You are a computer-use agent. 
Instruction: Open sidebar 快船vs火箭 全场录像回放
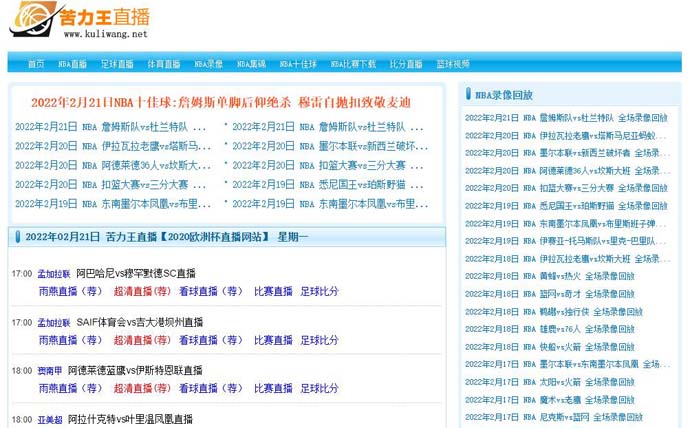550,347
